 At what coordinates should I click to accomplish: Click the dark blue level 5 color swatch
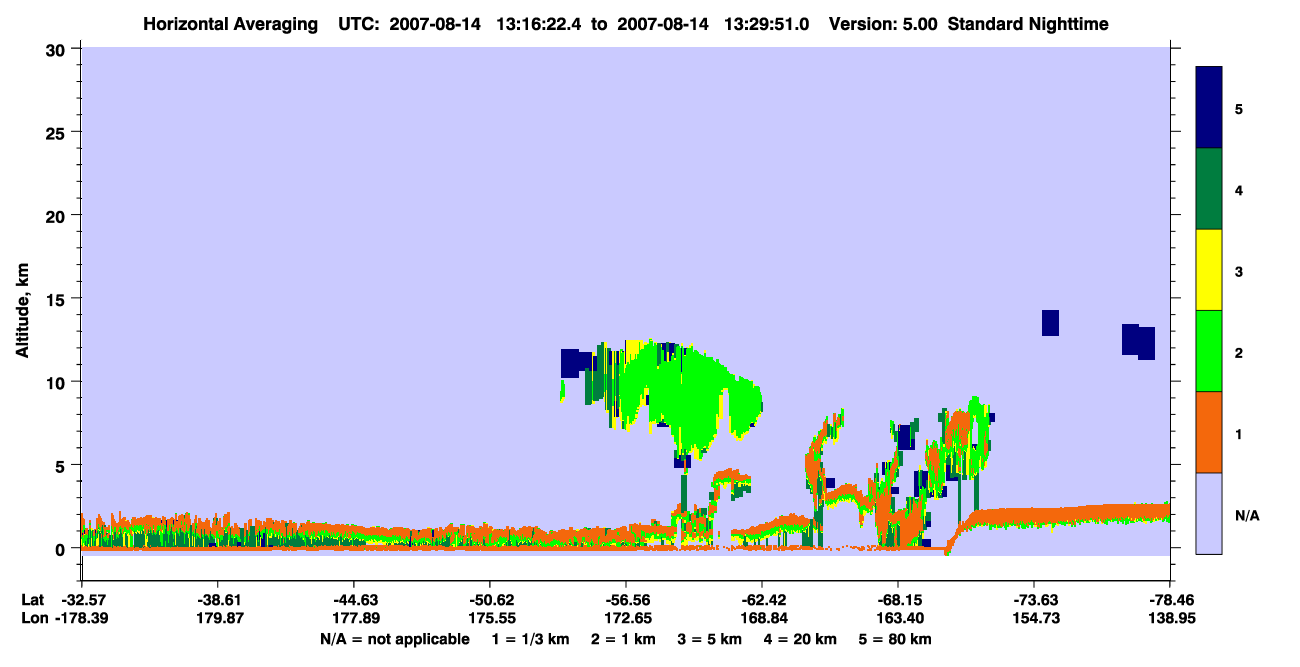click(x=1209, y=108)
